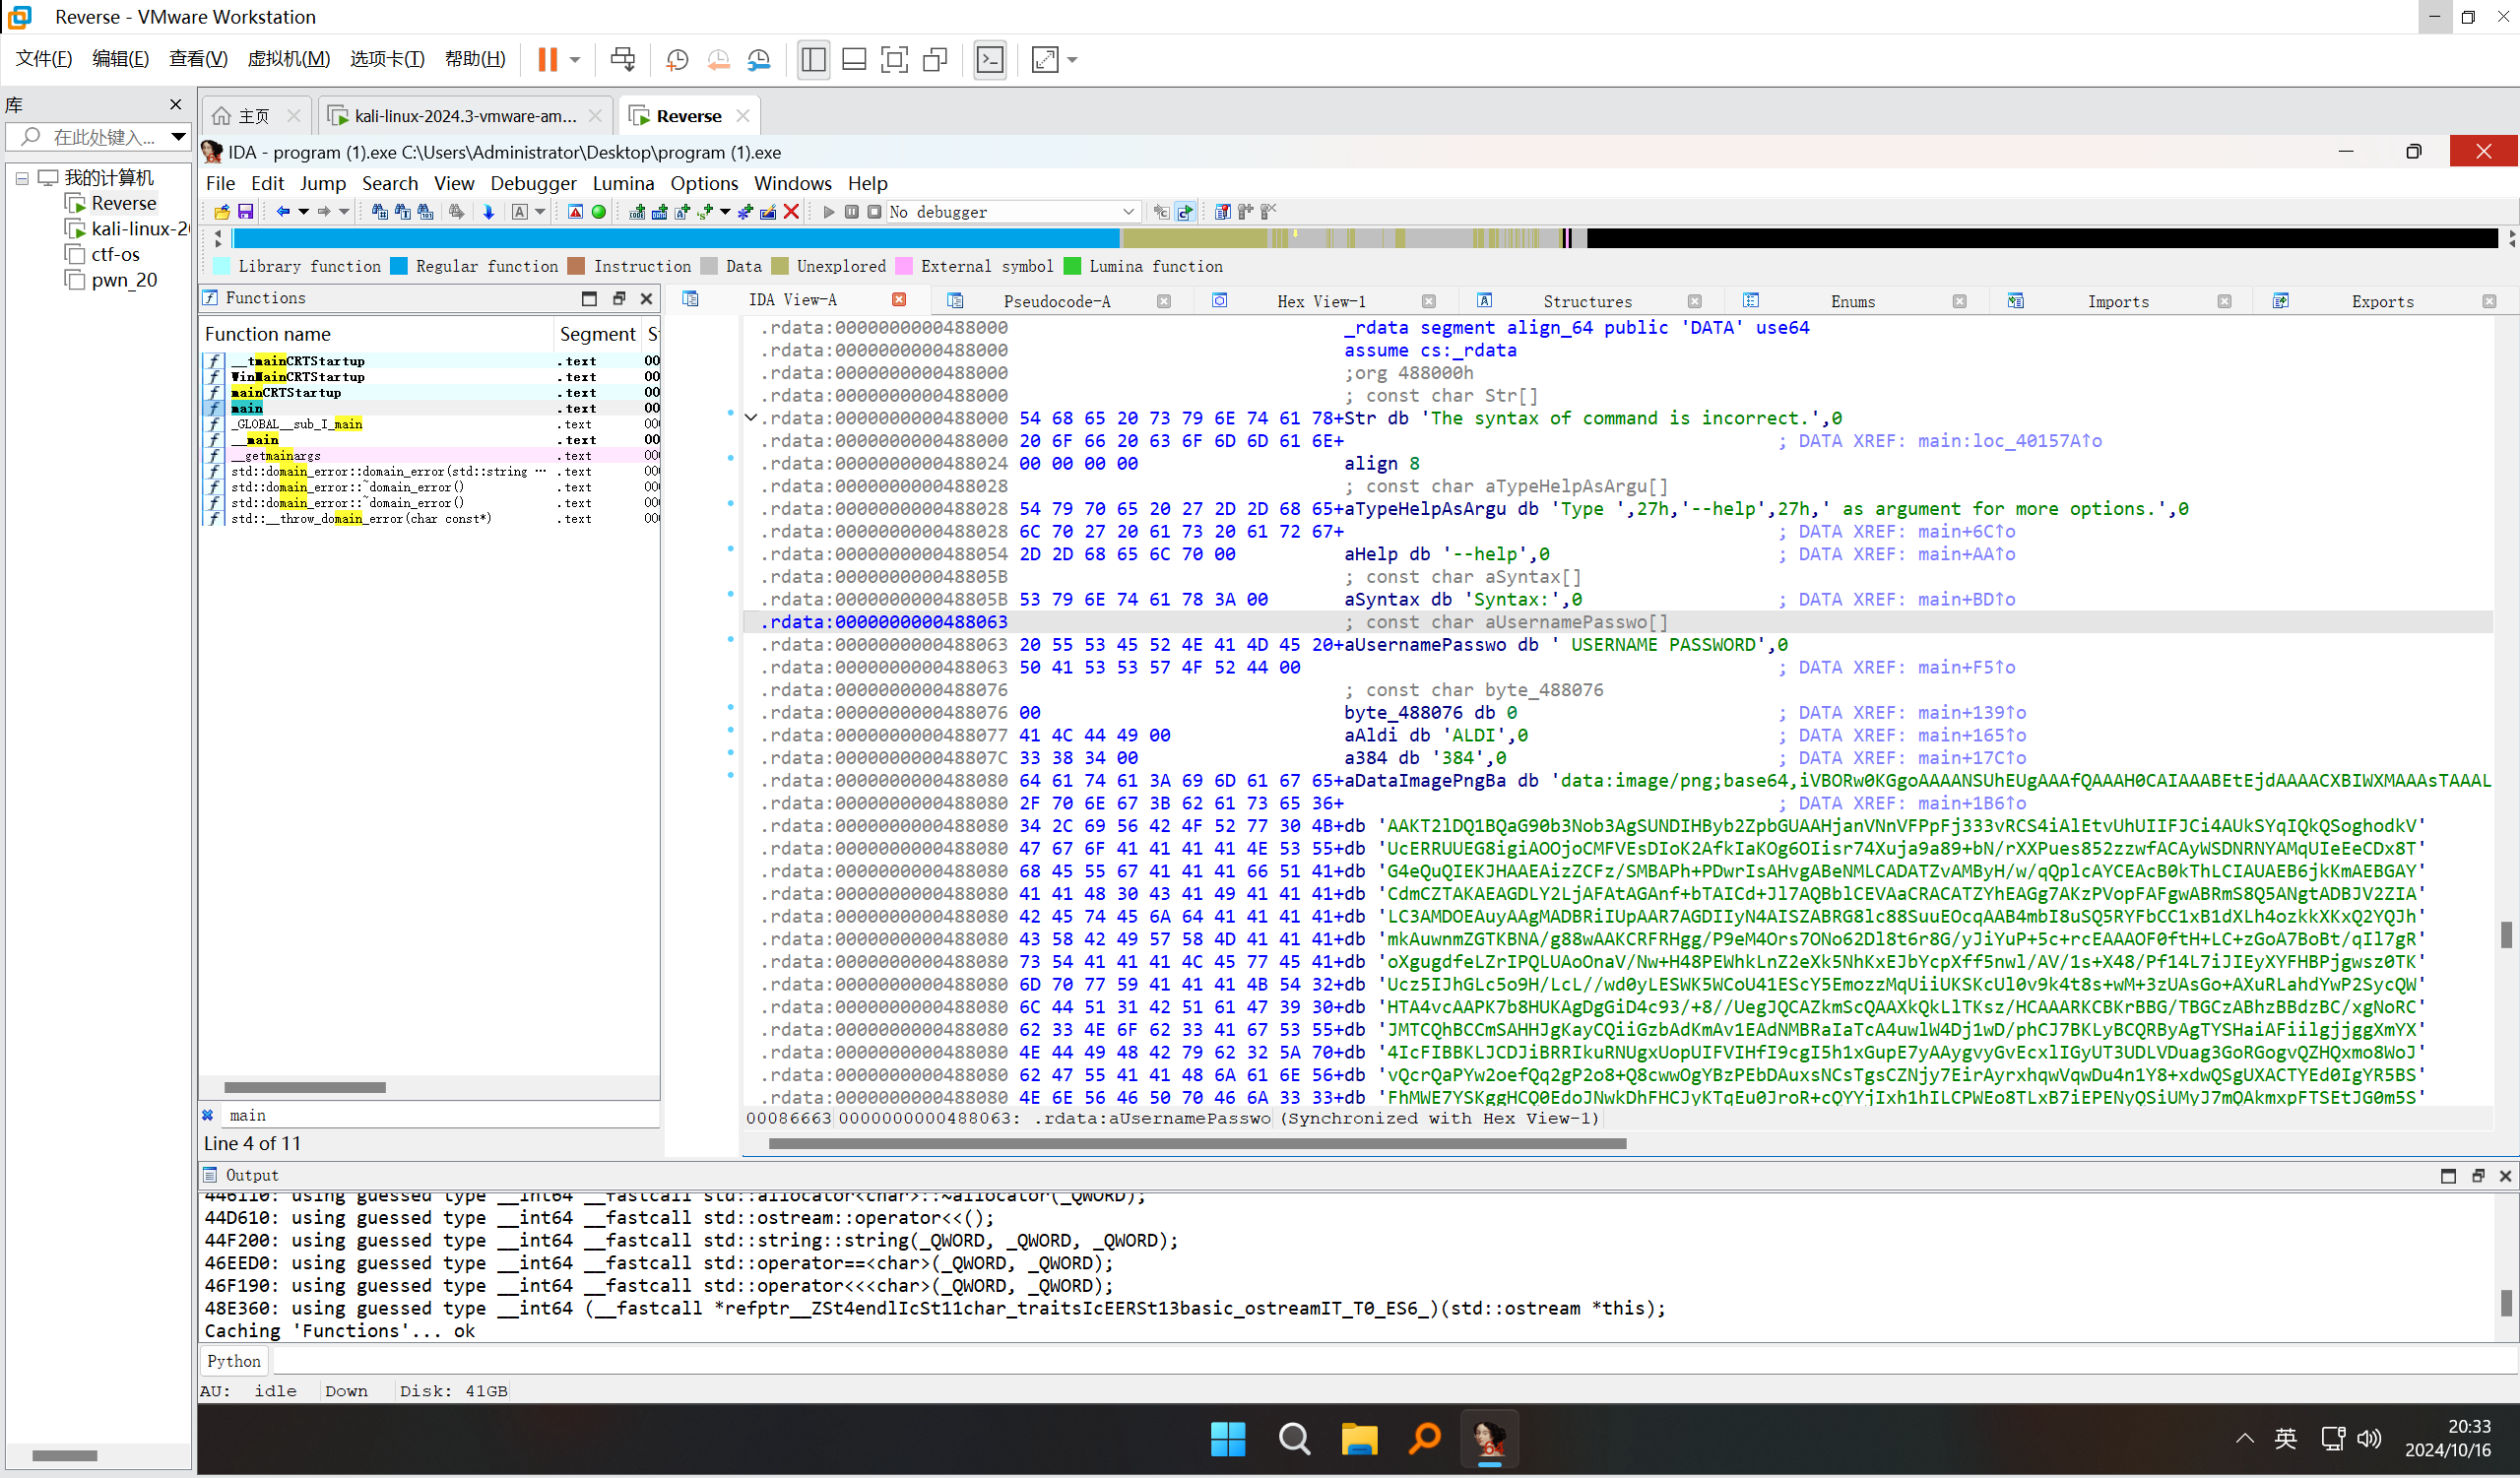Viewport: 2520px width, 1478px height.
Task: Switch to the Hex View-1 tab
Action: (1320, 301)
